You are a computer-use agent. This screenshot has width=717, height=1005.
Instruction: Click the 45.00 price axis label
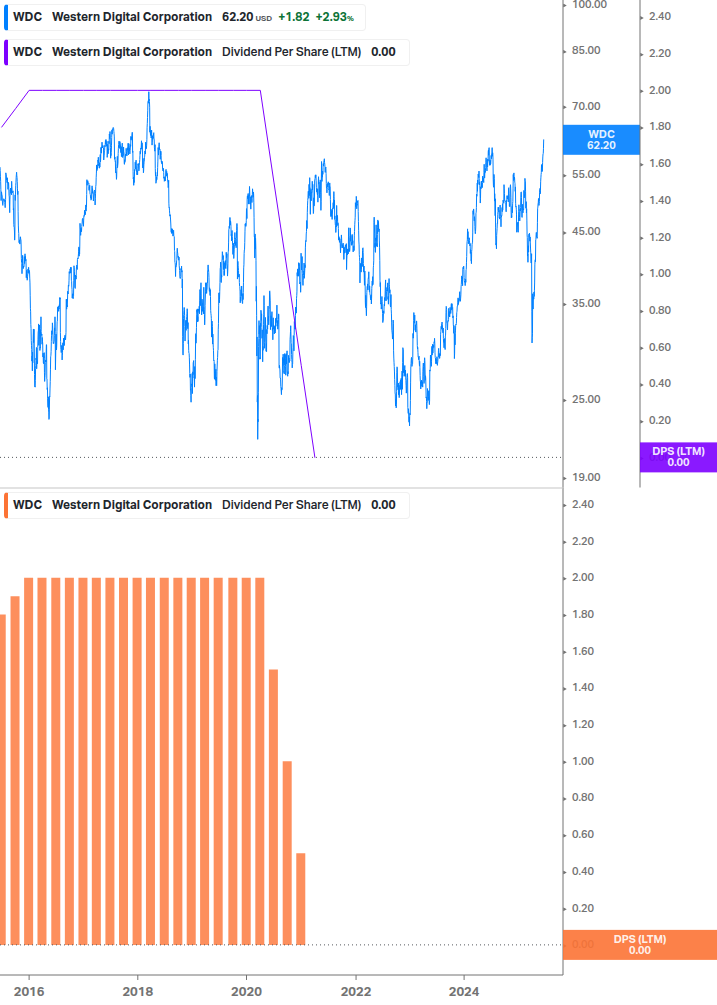586,231
